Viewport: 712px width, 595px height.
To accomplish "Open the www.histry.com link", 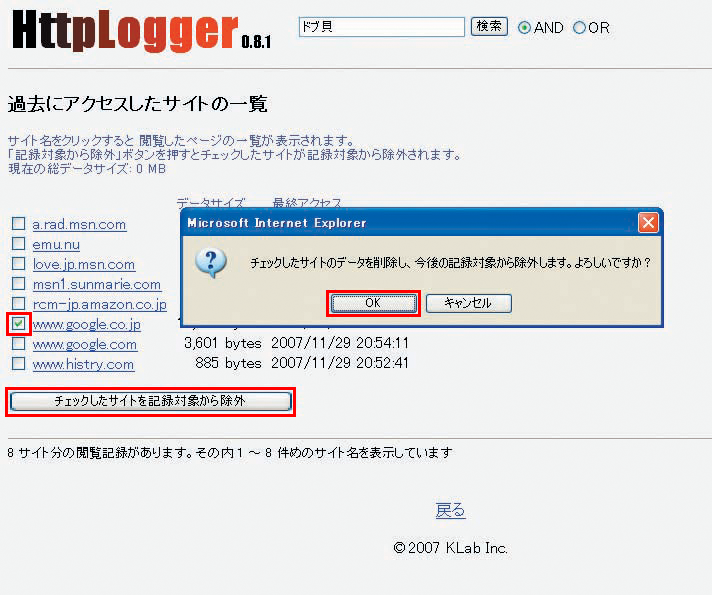I will [x=83, y=364].
